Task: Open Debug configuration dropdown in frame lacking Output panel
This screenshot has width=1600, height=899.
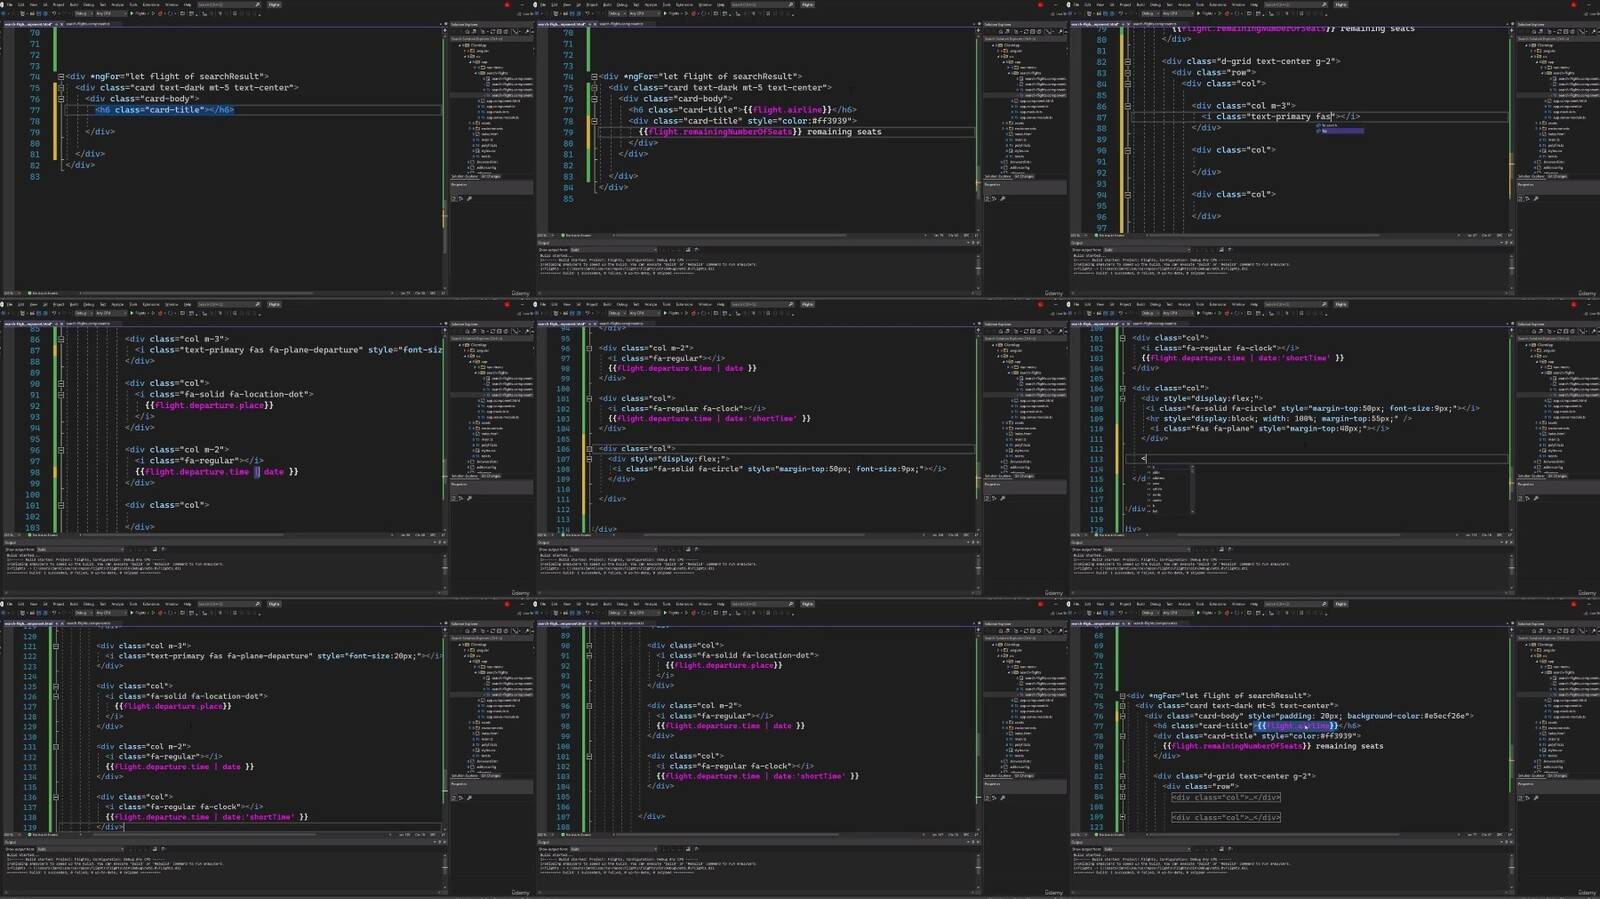Action: click(83, 13)
